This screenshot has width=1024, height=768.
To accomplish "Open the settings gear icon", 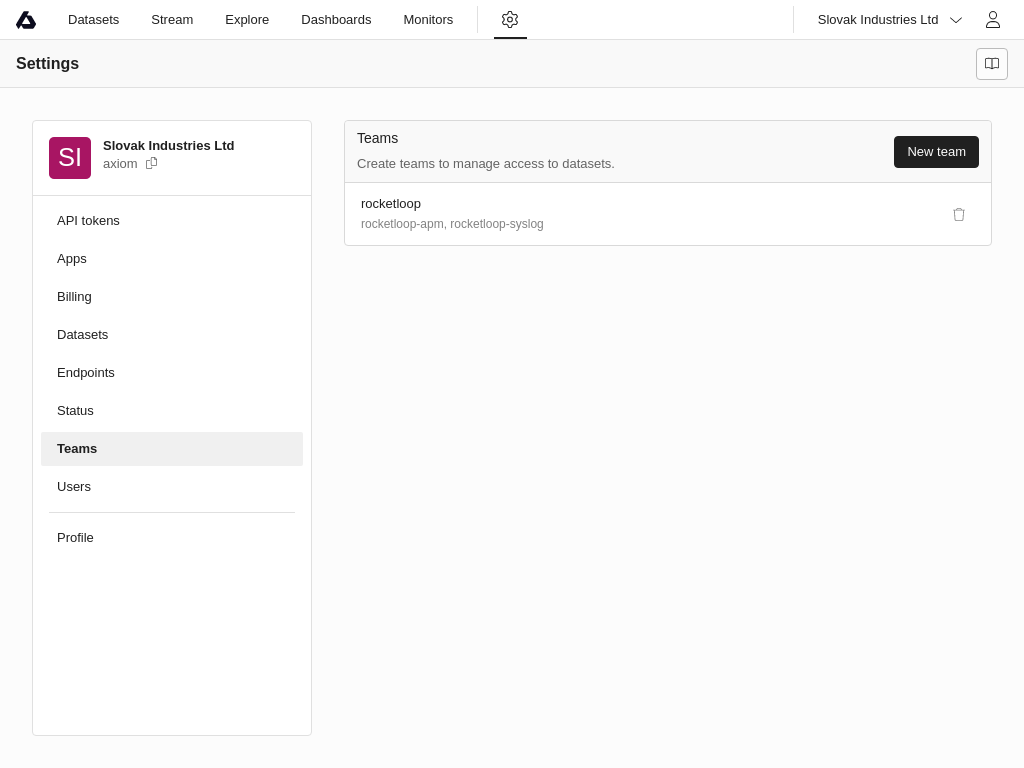I will [510, 20].
